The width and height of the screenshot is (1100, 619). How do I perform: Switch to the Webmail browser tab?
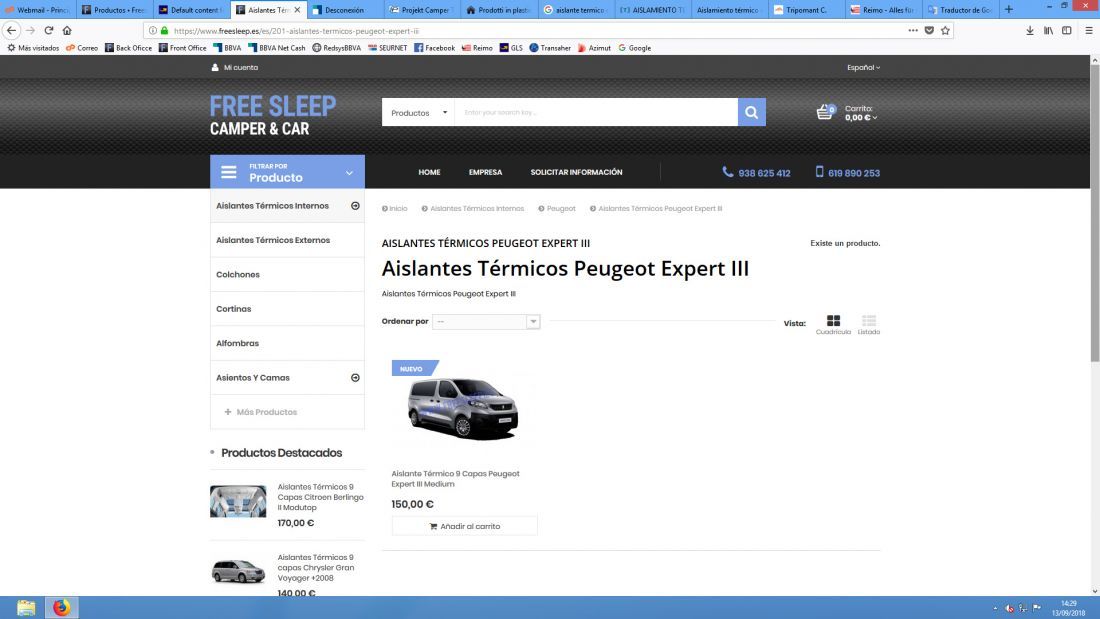pos(37,10)
